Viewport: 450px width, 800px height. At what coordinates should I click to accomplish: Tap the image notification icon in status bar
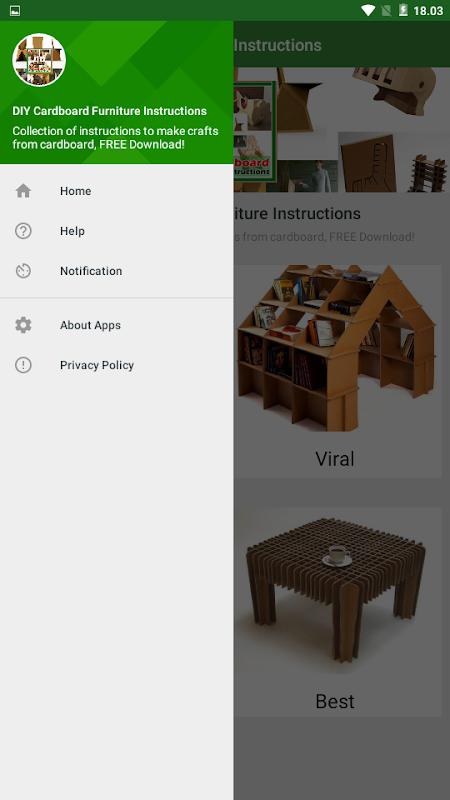point(15,10)
